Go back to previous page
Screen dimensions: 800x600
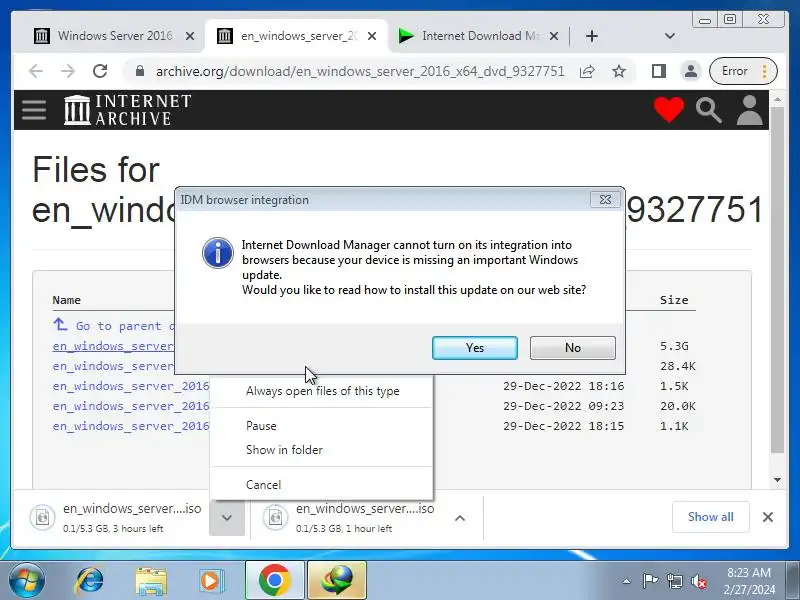[36, 71]
